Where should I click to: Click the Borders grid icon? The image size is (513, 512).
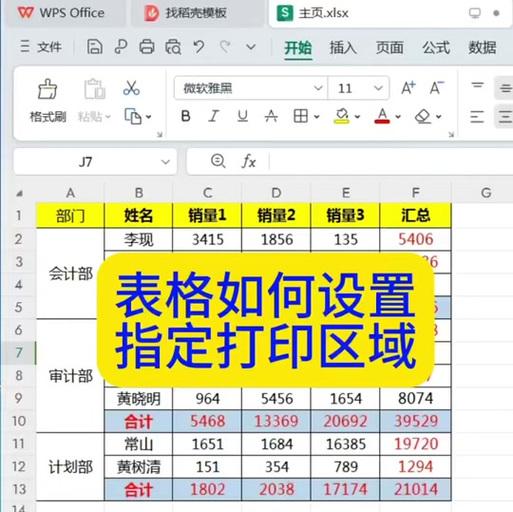pos(300,116)
